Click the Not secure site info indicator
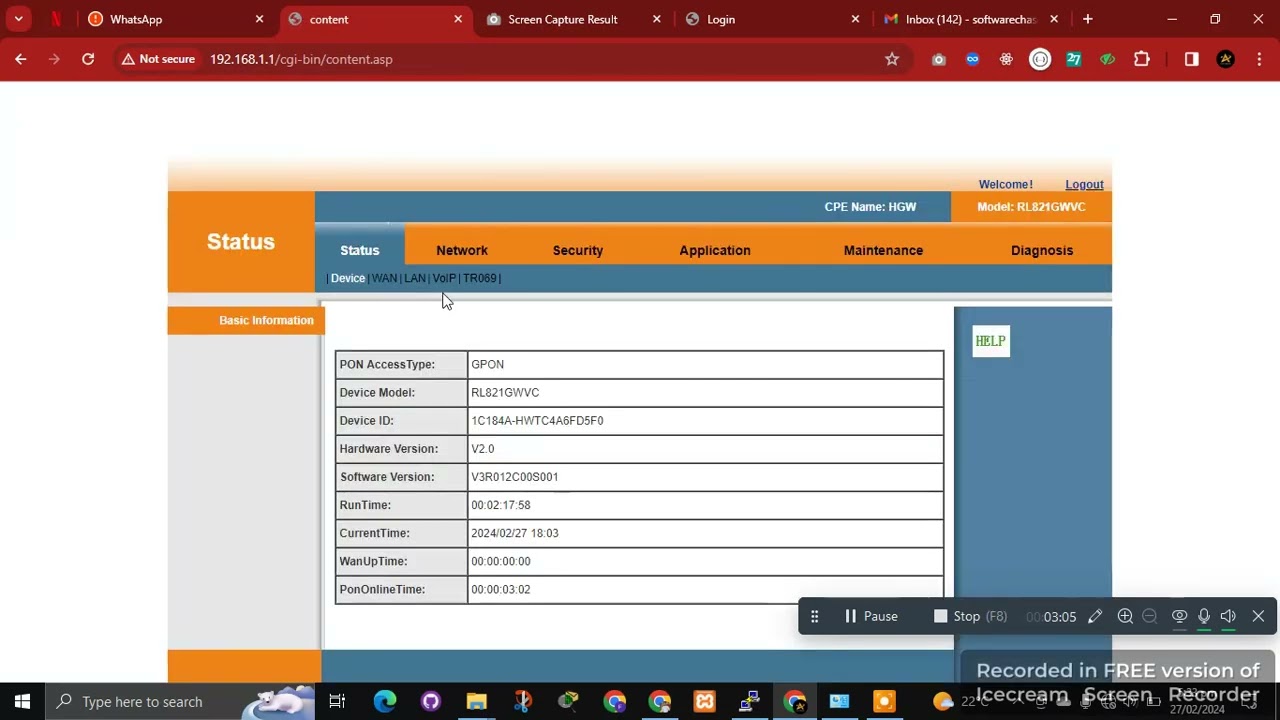1280x720 pixels. tap(158, 59)
